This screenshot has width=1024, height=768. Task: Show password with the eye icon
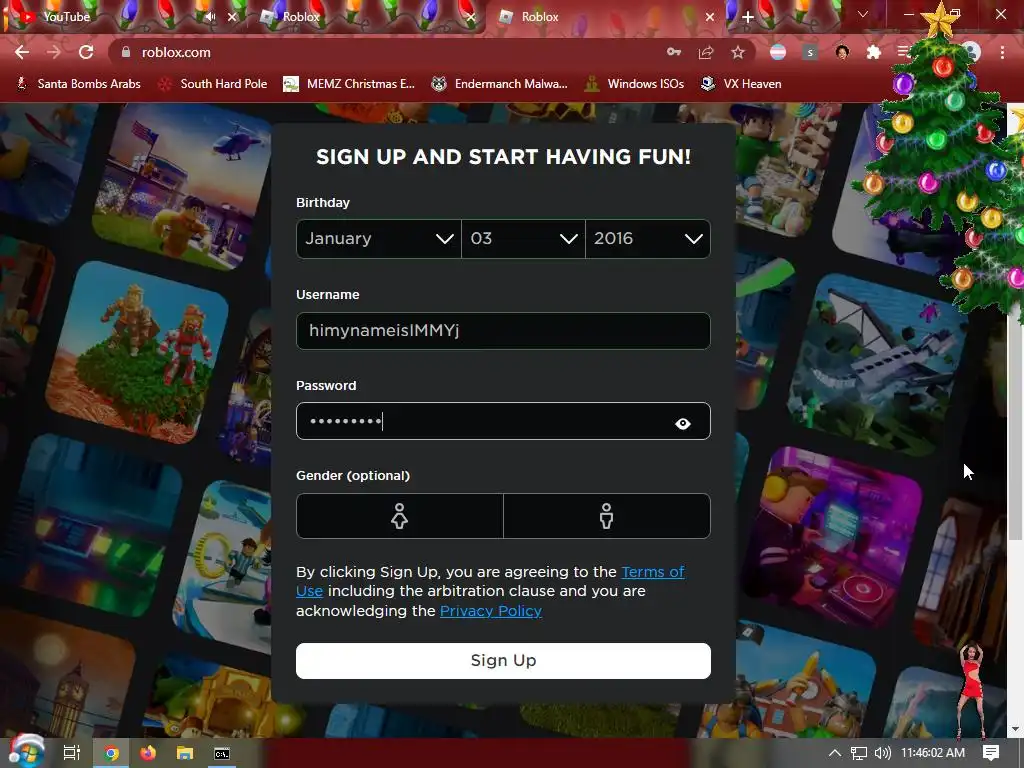pos(682,424)
